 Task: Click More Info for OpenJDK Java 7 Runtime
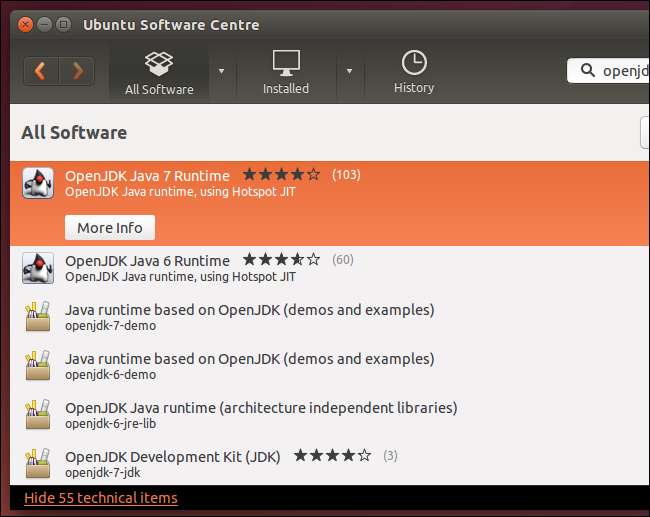pos(110,228)
